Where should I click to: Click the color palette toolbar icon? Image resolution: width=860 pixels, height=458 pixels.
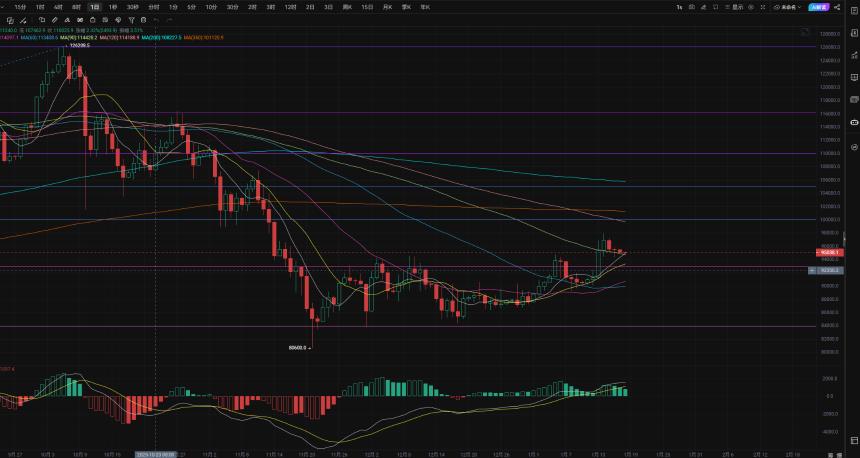click(118, 20)
